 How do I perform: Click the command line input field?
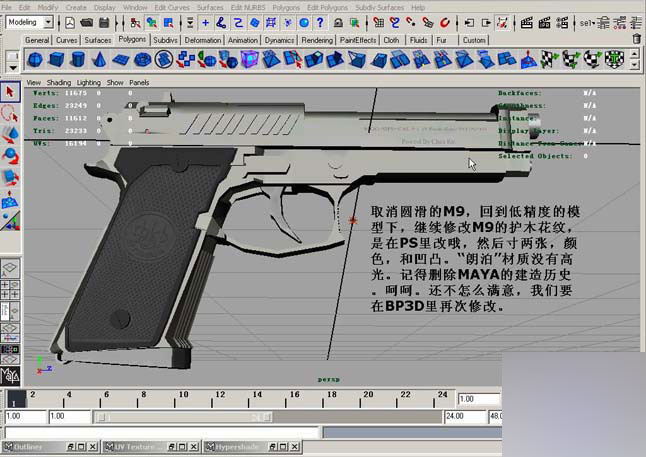162,432
